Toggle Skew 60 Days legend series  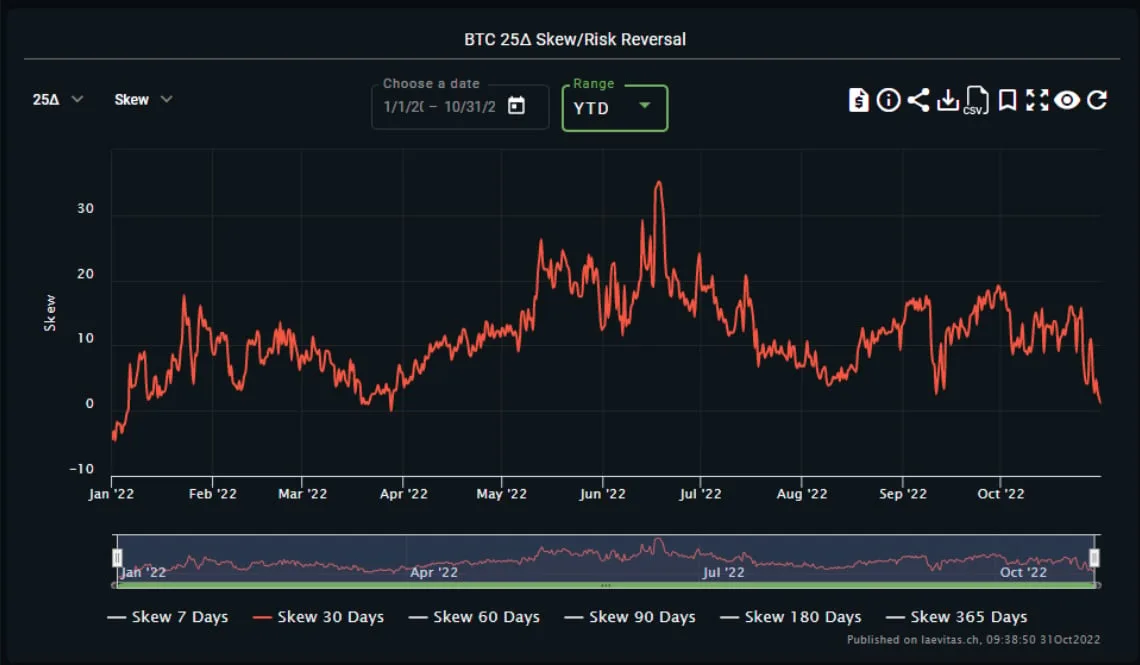coord(474,617)
